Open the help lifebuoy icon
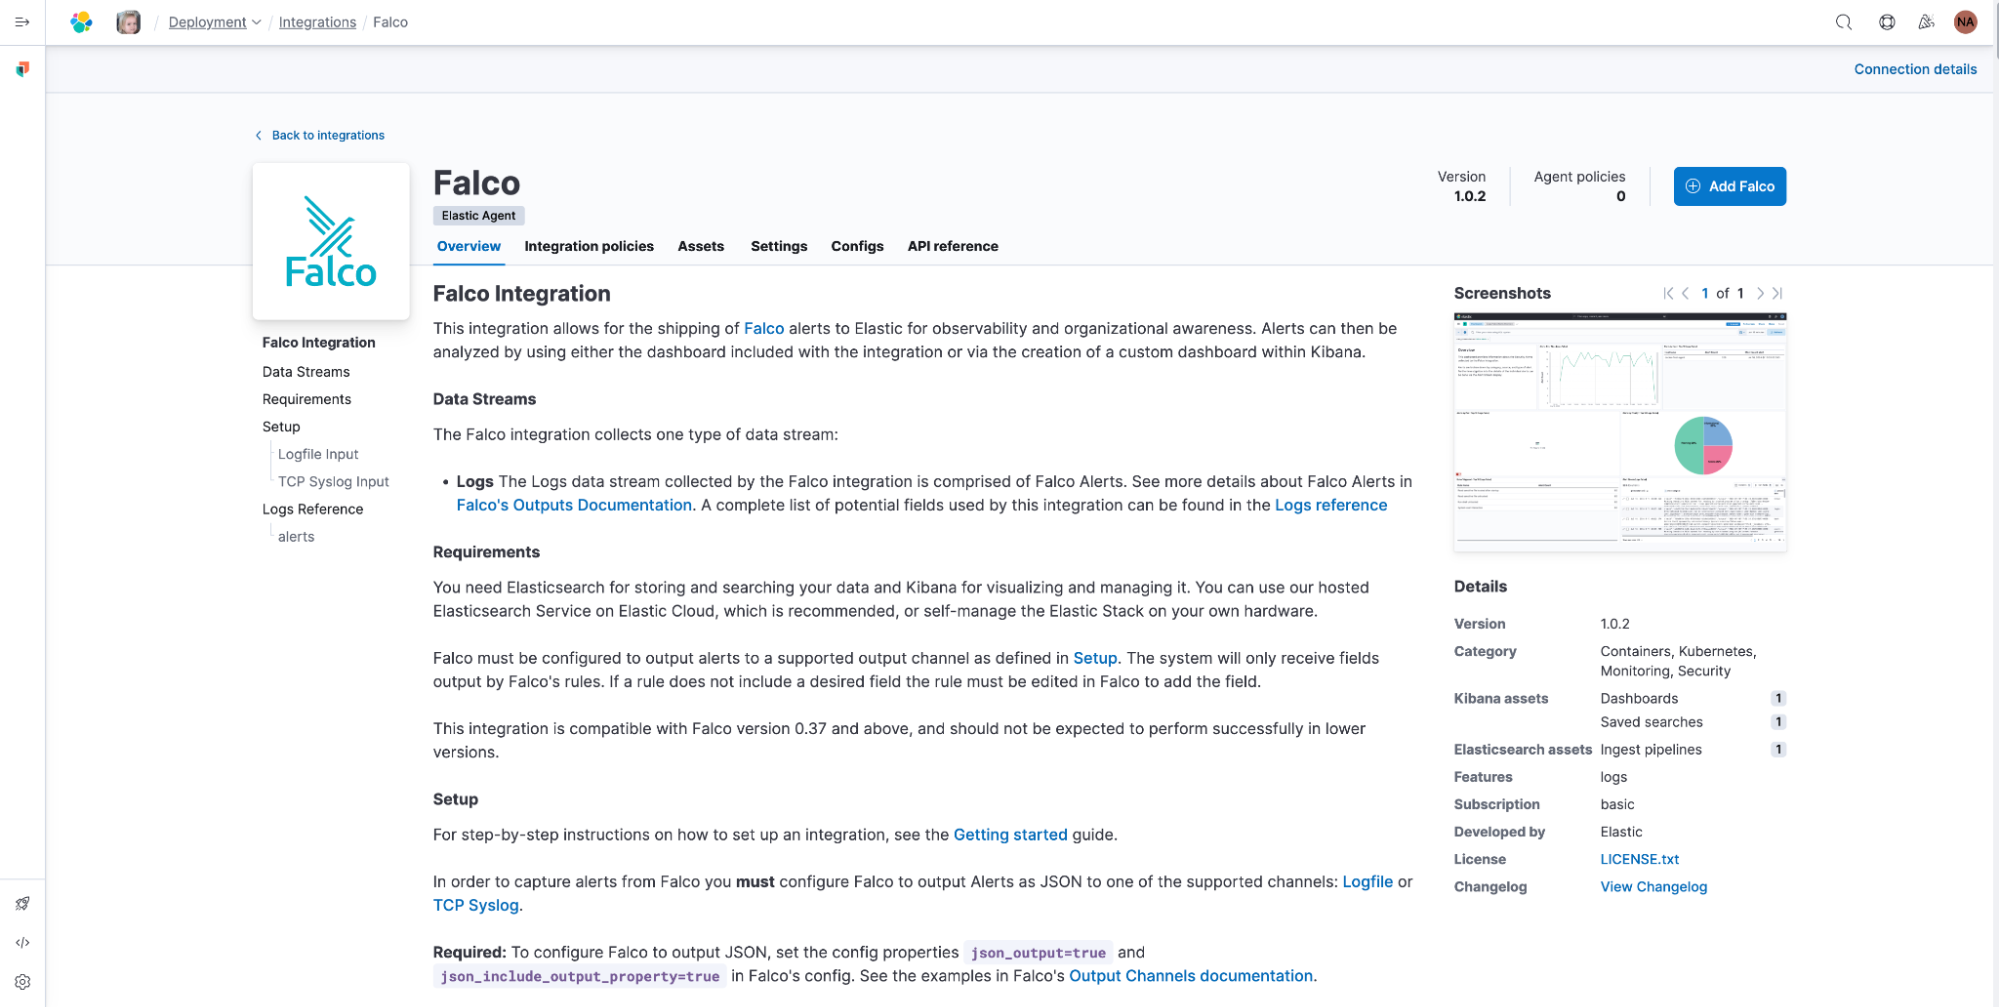The image size is (1999, 1008). pyautogui.click(x=1886, y=22)
